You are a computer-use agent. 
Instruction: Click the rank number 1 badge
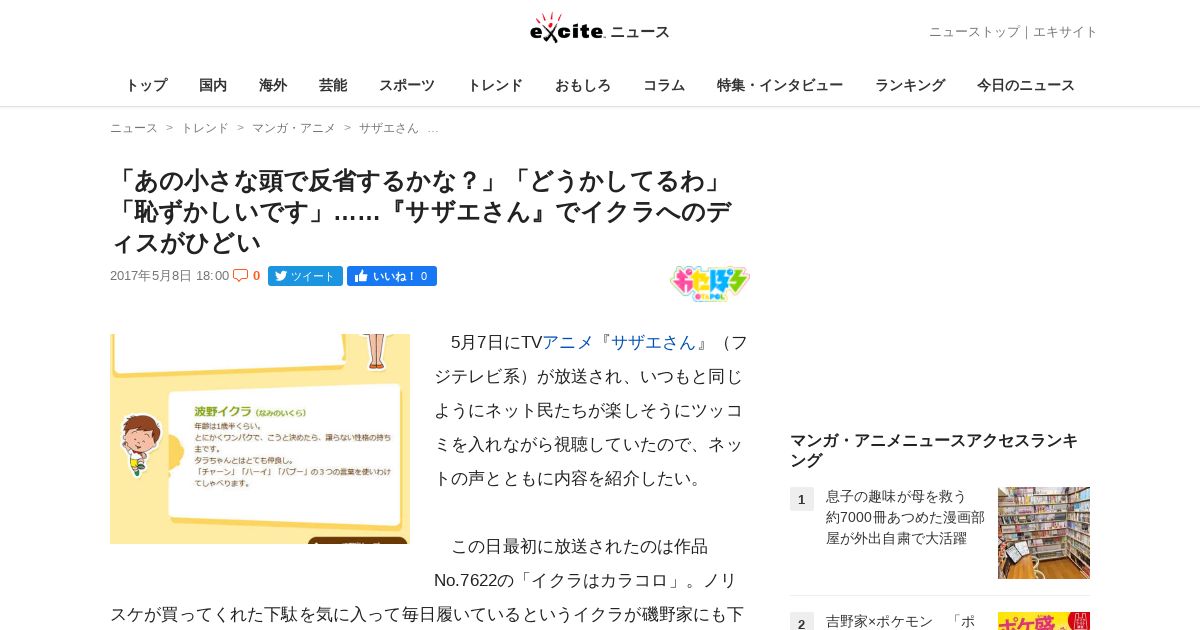coord(801,499)
